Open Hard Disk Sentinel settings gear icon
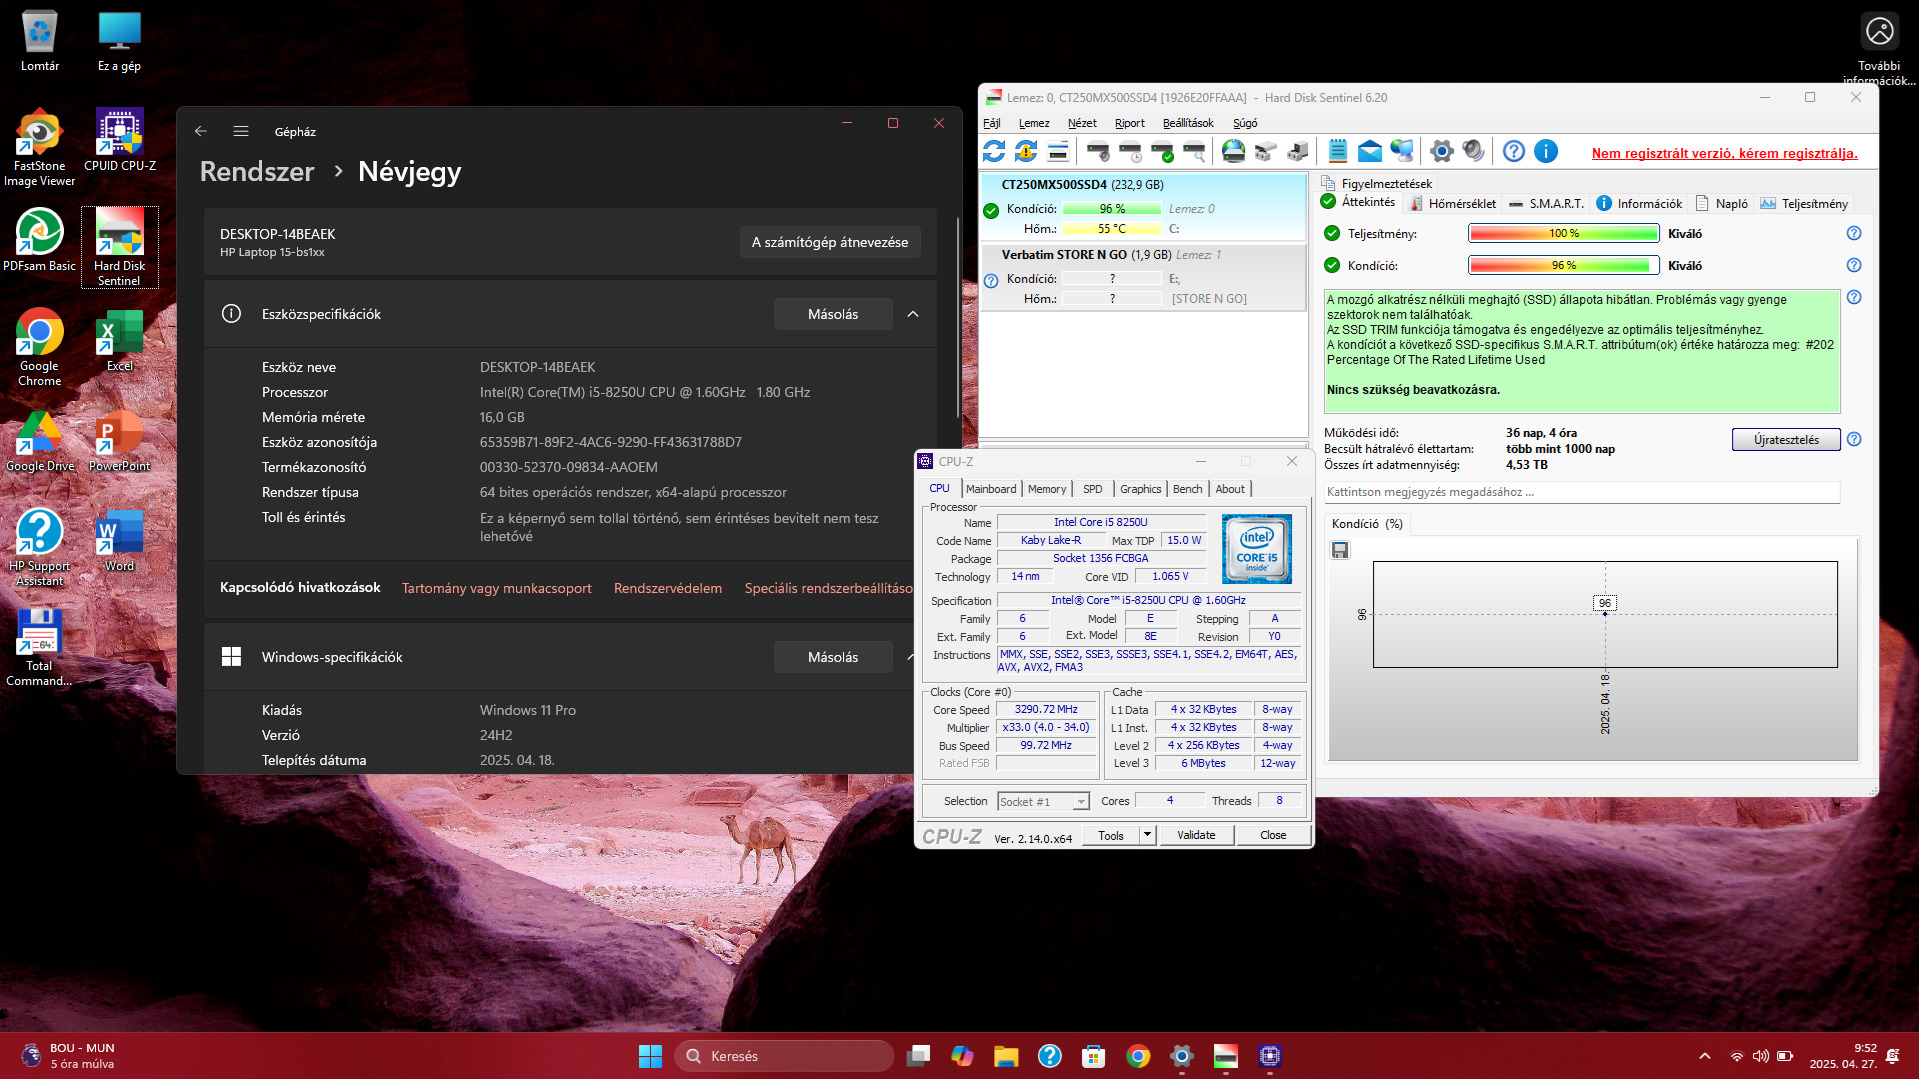The width and height of the screenshot is (1919, 1079). (x=1441, y=151)
